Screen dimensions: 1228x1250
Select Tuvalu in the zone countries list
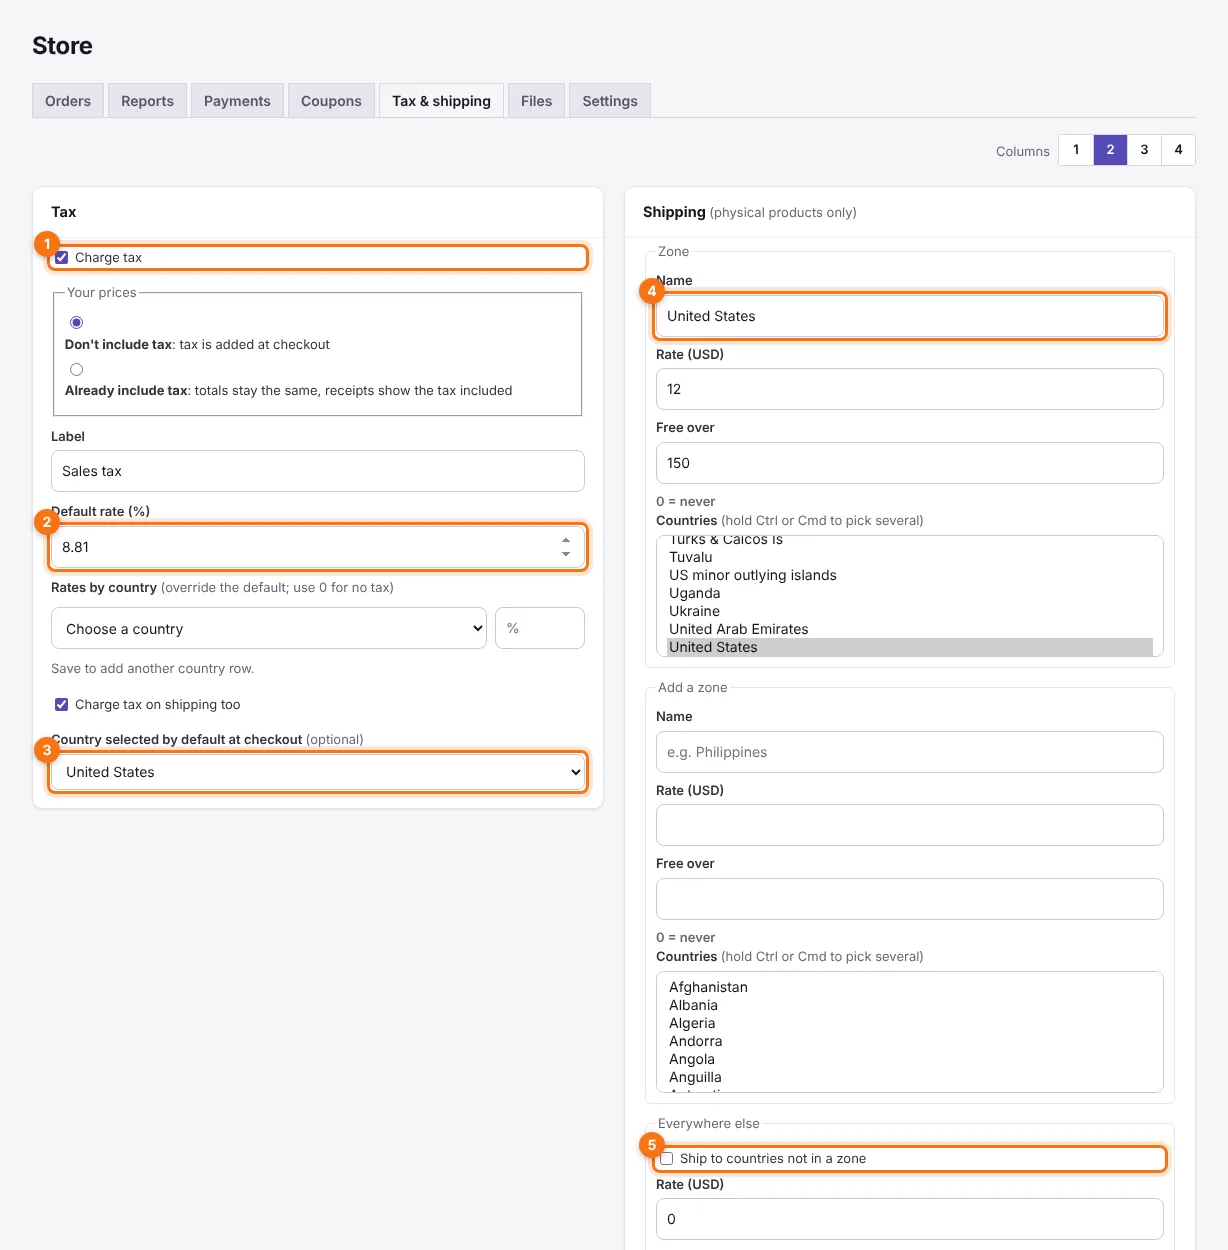pyautogui.click(x=910, y=557)
